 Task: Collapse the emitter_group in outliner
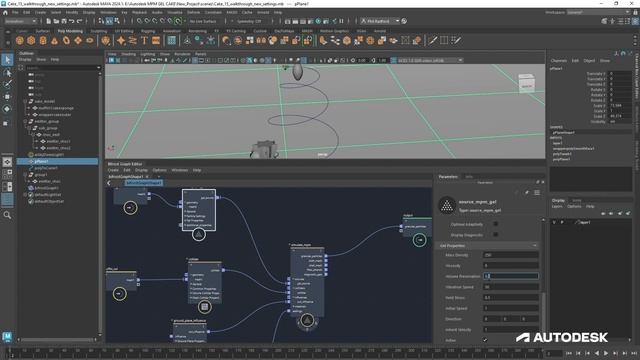[x=25, y=121]
